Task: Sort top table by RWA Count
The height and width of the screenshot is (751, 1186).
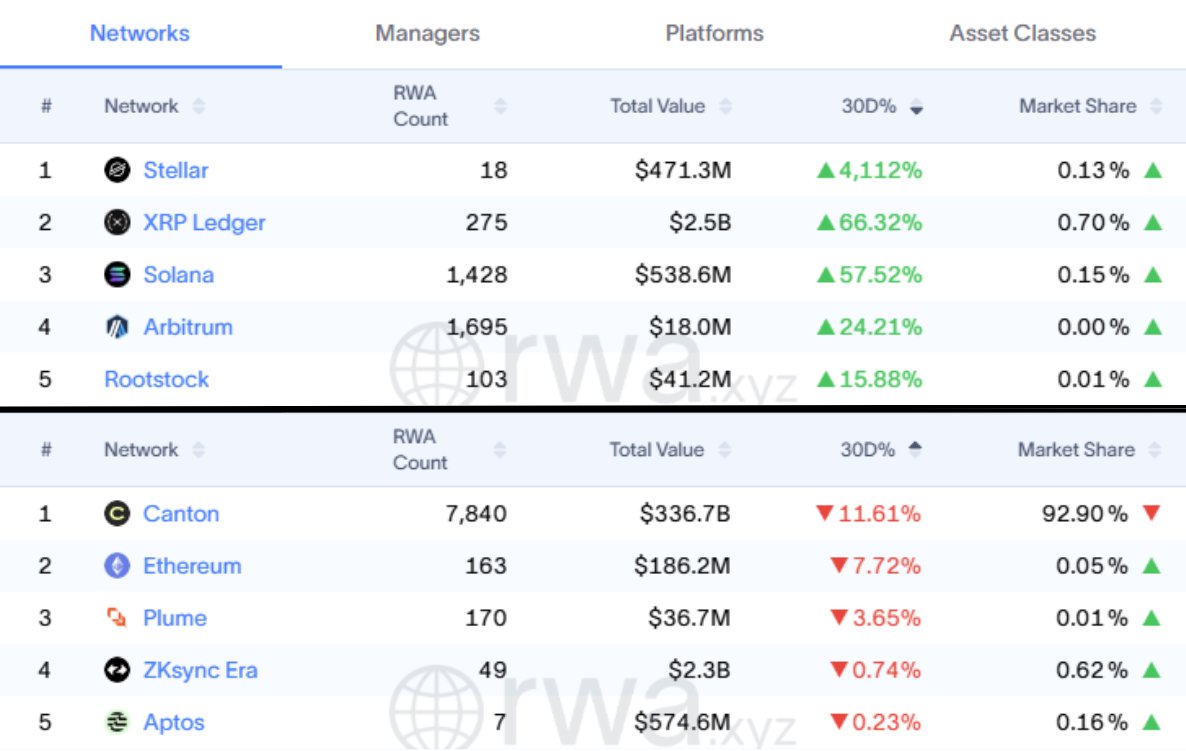Action: tap(500, 107)
